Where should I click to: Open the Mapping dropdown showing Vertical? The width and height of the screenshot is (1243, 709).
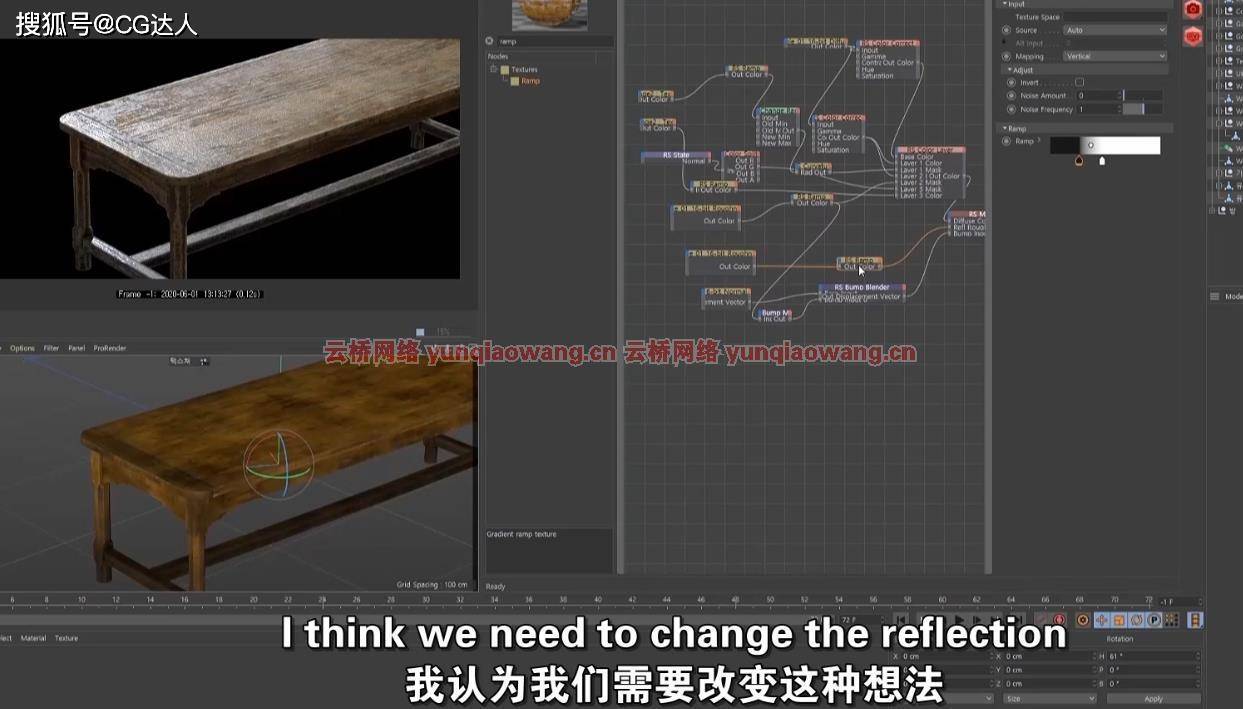coord(1115,55)
